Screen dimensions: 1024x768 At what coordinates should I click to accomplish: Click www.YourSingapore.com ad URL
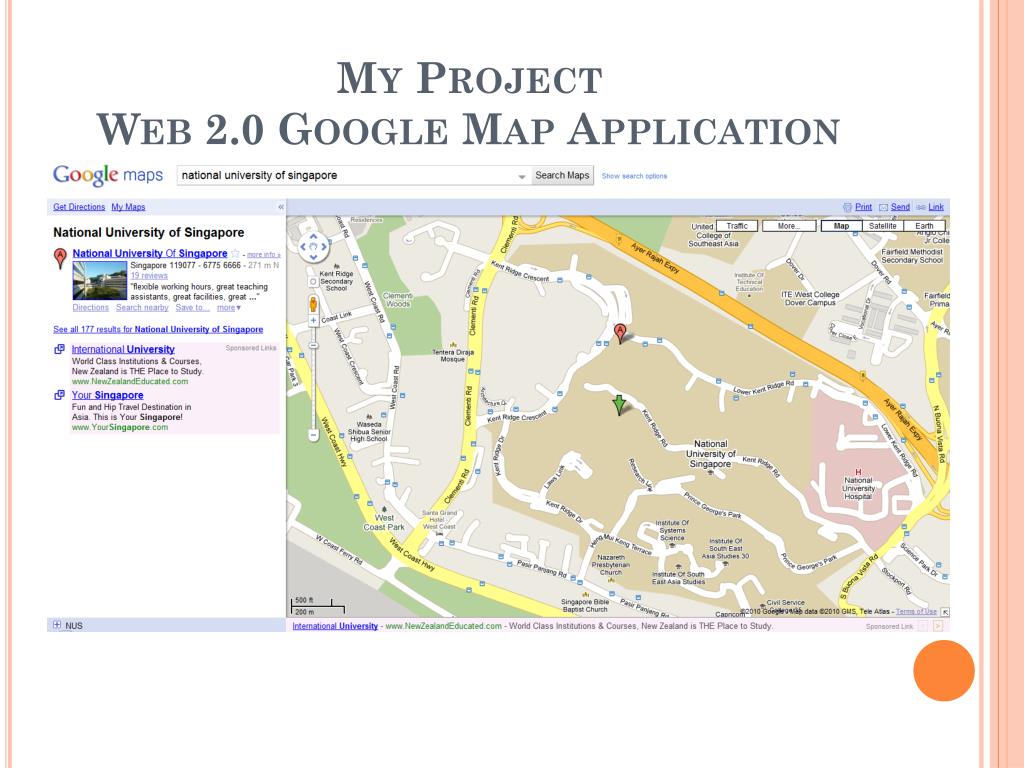click(120, 428)
